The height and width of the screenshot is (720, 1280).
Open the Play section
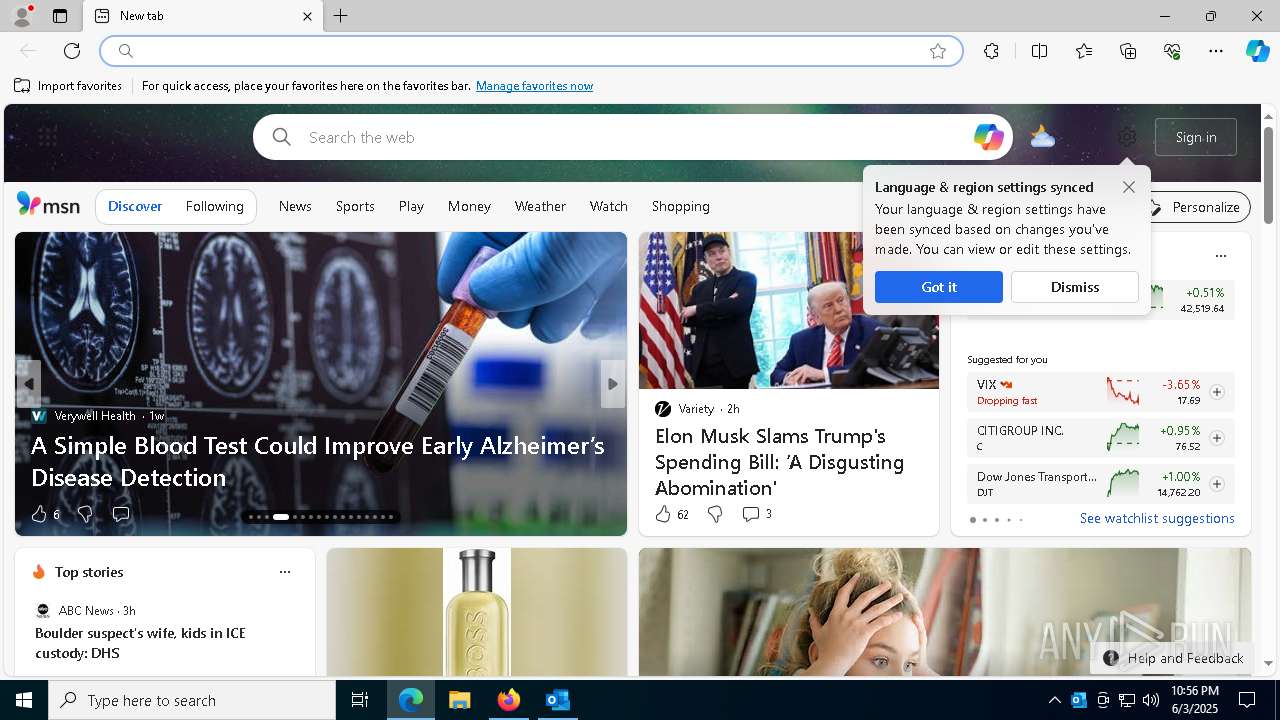pyautogui.click(x=411, y=206)
